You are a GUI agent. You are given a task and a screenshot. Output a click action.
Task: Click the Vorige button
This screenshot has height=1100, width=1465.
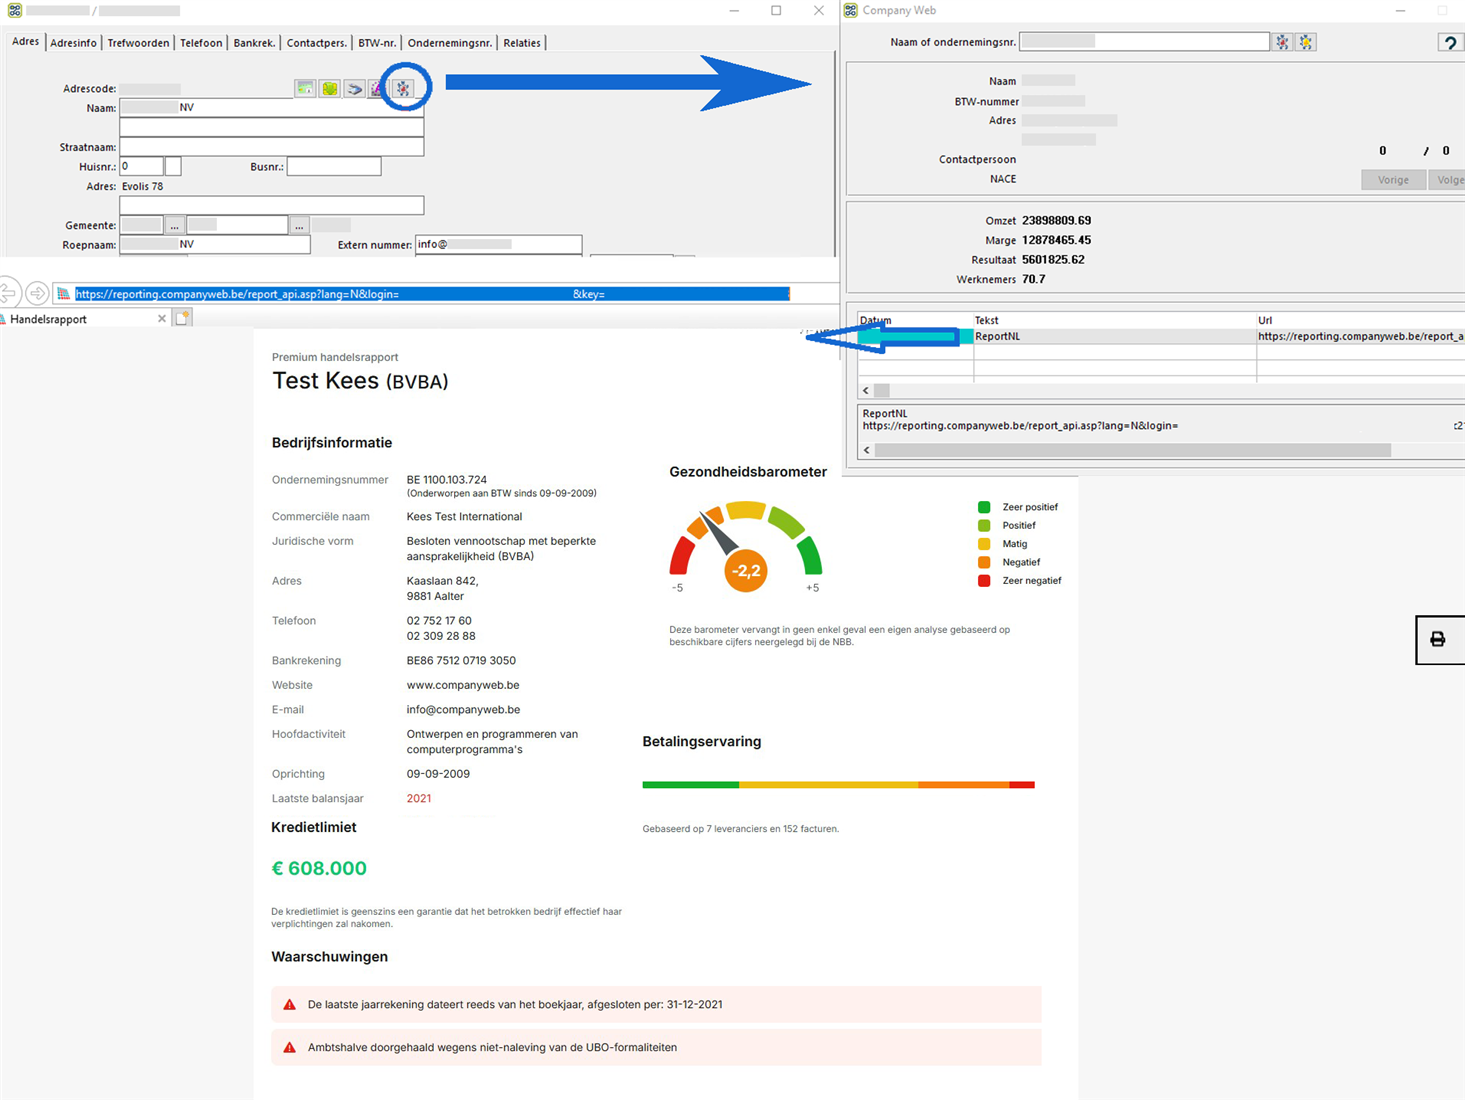point(1393,180)
